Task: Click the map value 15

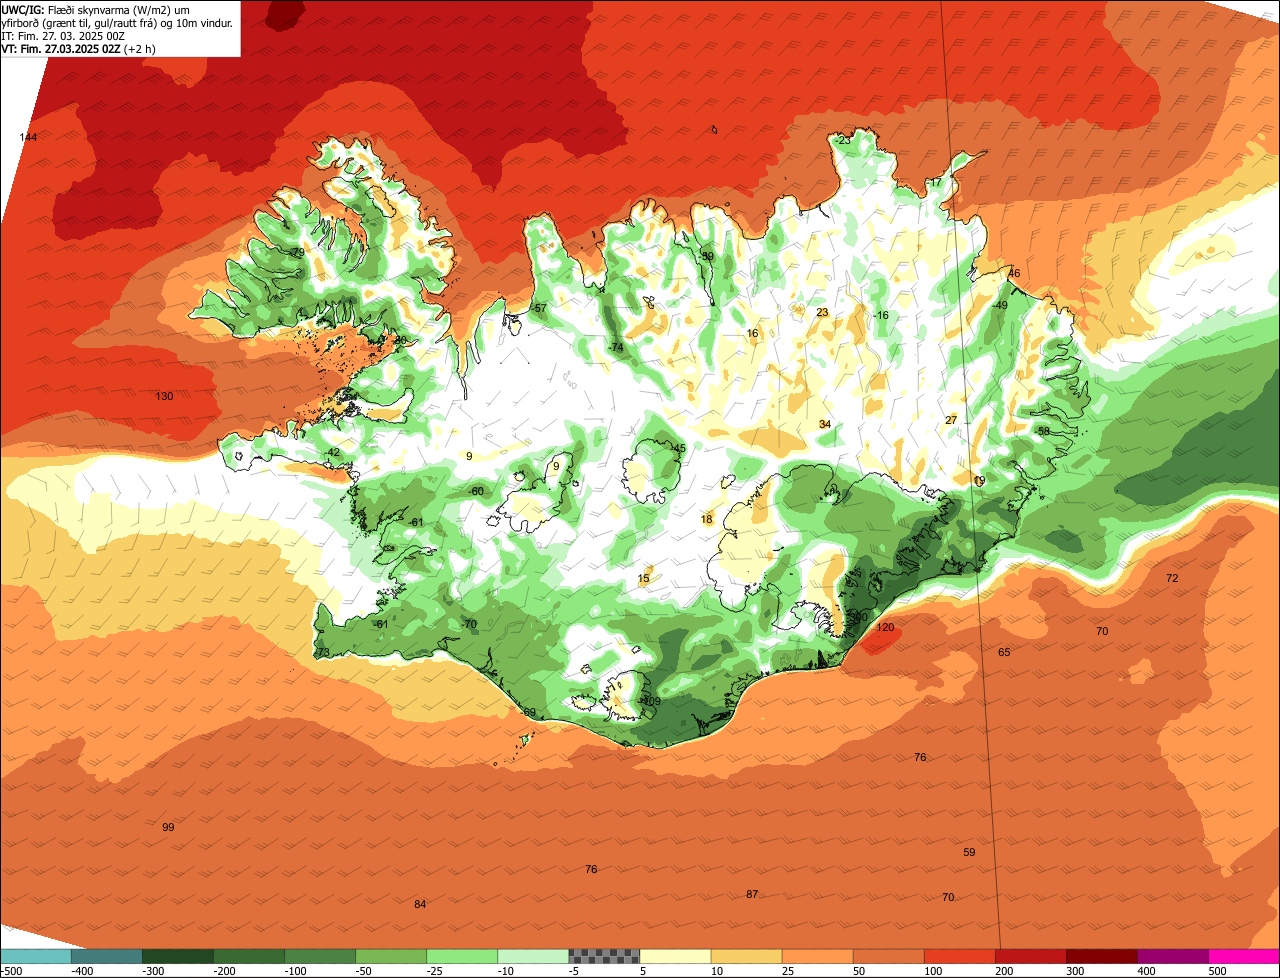Action: (643, 578)
